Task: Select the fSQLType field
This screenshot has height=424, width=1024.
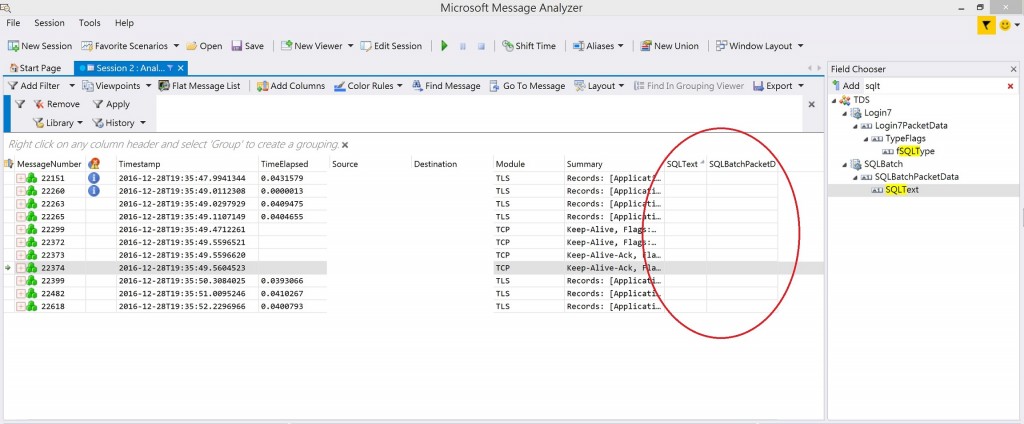Action: tap(916, 151)
